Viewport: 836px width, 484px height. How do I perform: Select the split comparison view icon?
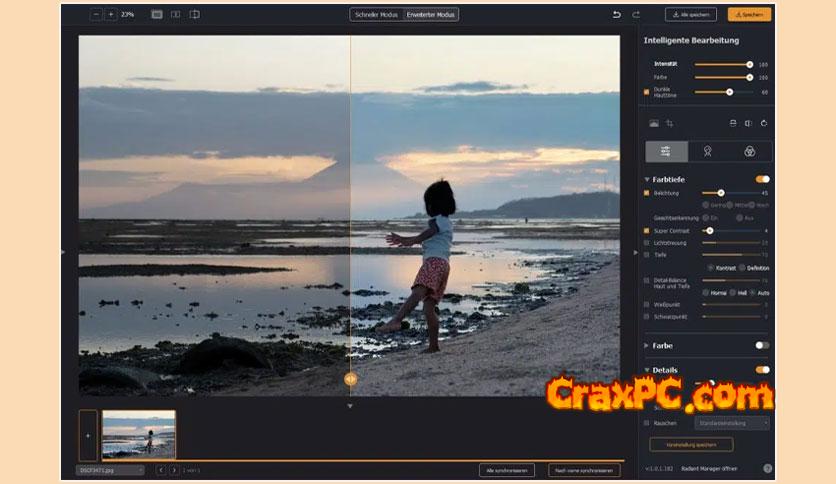point(176,15)
